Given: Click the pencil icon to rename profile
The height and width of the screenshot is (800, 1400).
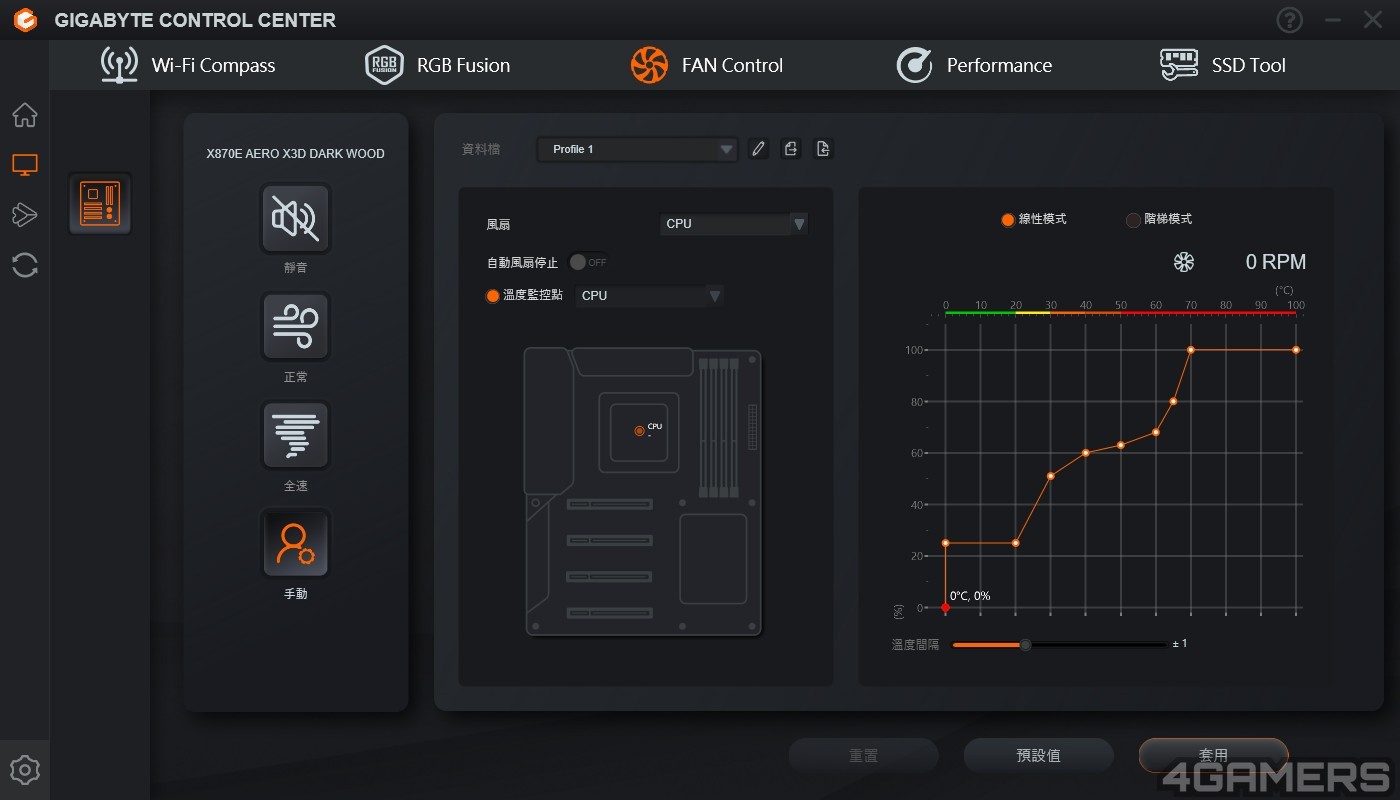Looking at the screenshot, I should [758, 149].
